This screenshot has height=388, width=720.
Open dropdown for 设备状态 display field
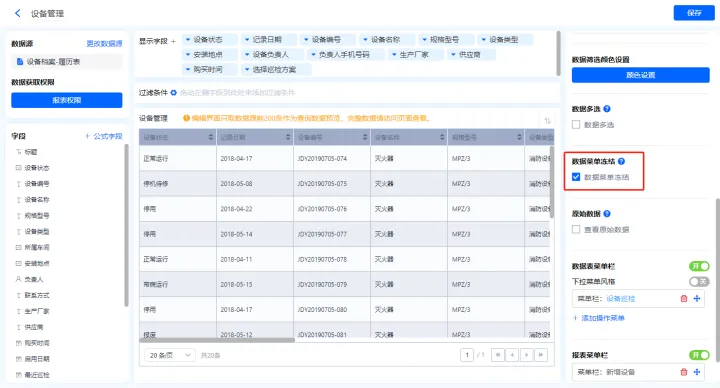coord(188,40)
